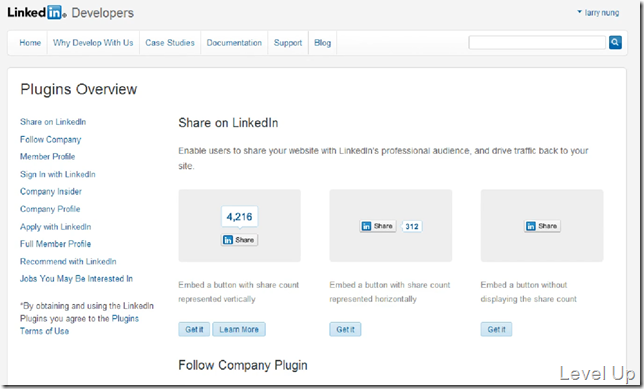
Task: Click the Learn More button
Action: point(239,329)
